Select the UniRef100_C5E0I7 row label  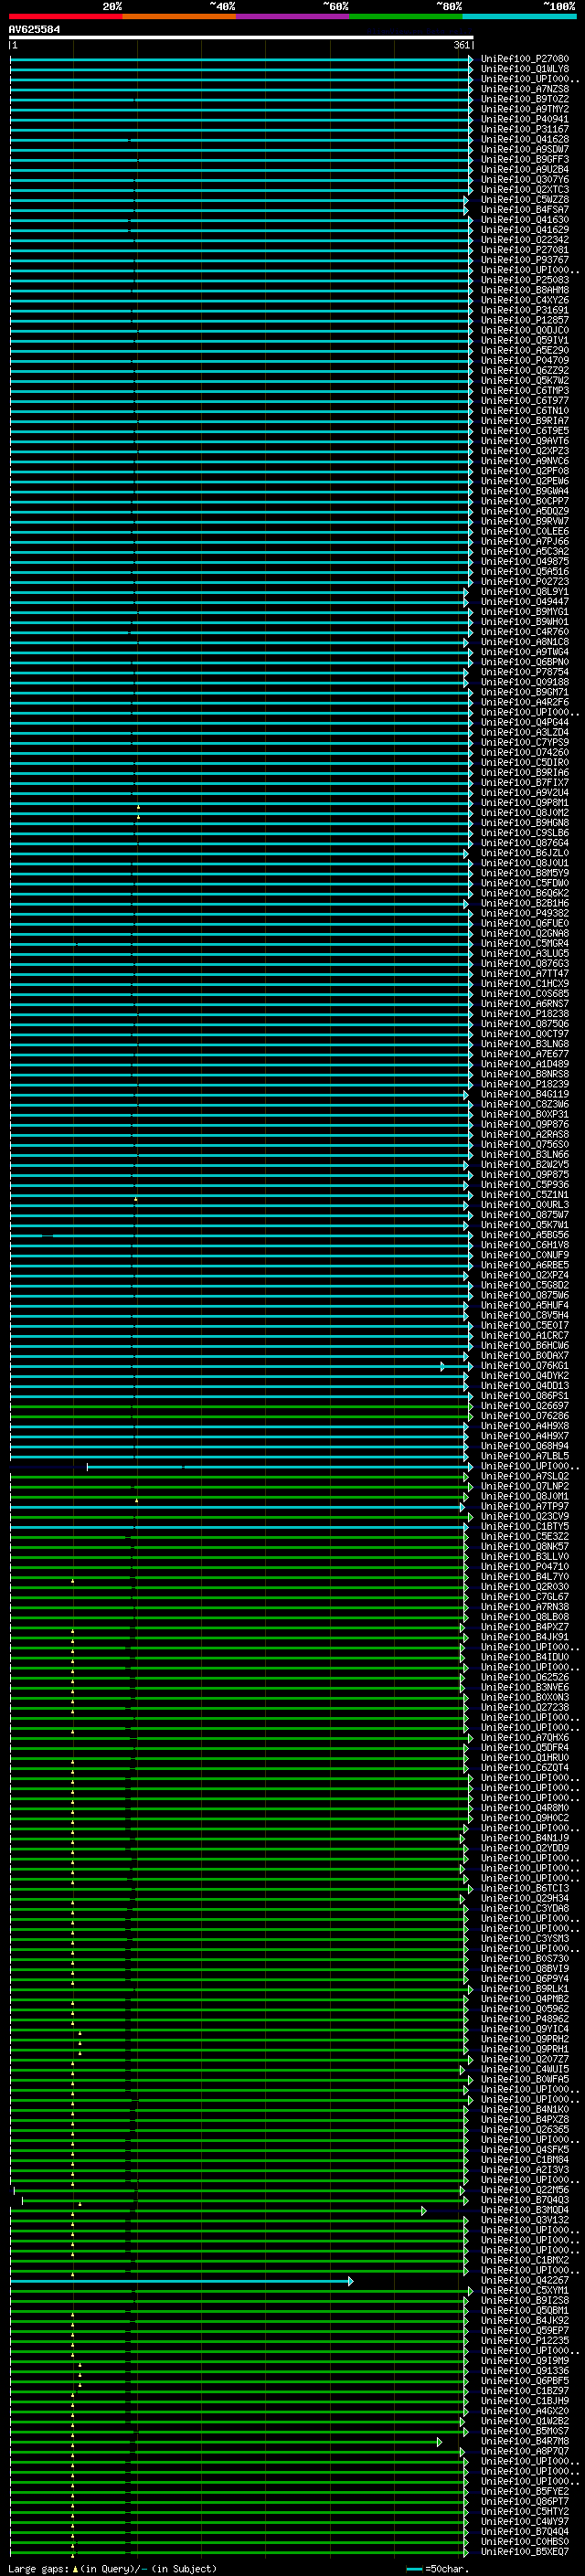[x=524, y=1325]
